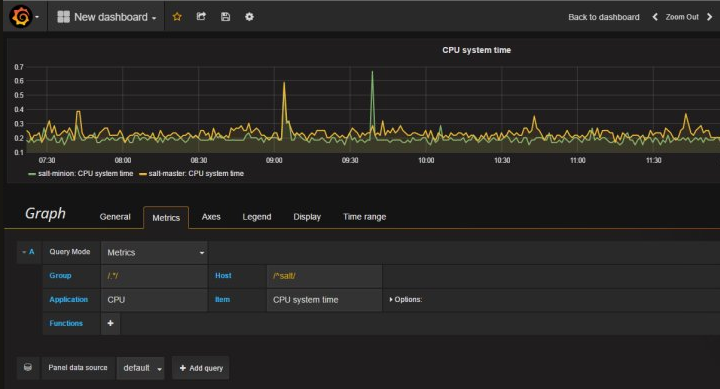Click the Host label

[x=223, y=276]
